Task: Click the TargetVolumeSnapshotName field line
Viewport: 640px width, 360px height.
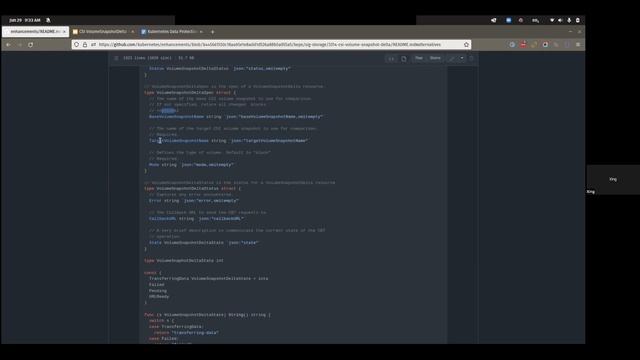Action: coord(229,140)
